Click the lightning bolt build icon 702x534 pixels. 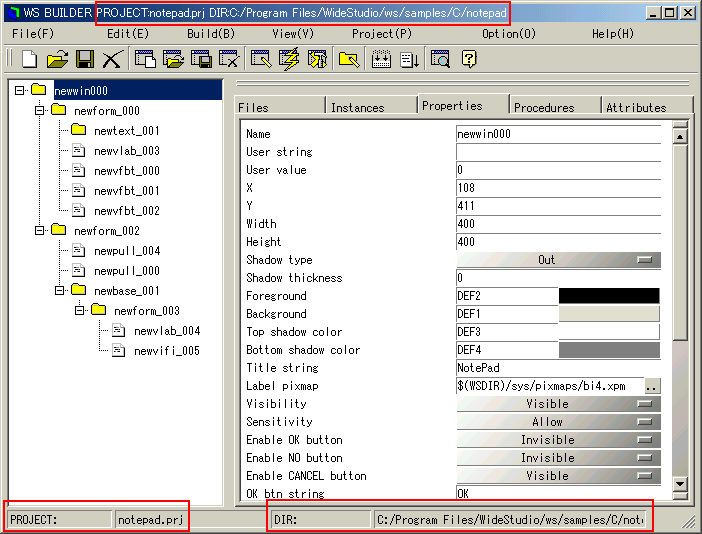click(x=289, y=60)
